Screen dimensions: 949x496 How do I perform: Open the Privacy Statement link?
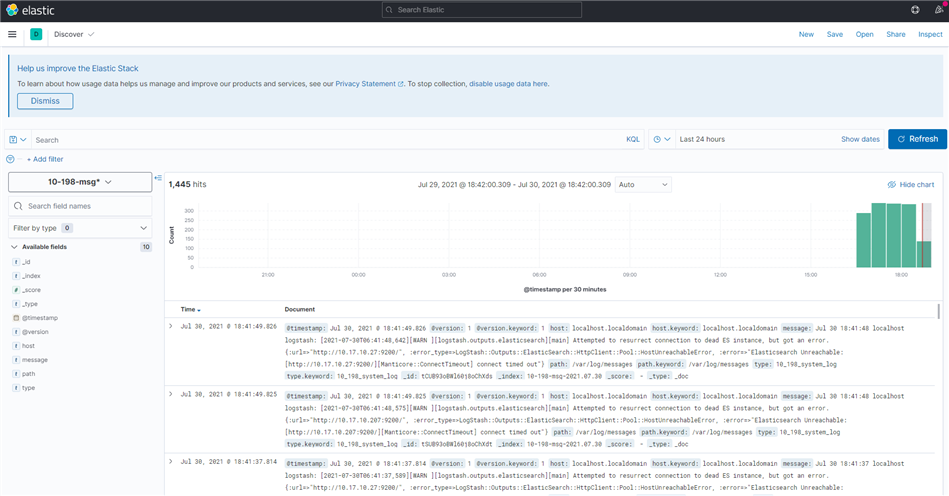coord(369,84)
